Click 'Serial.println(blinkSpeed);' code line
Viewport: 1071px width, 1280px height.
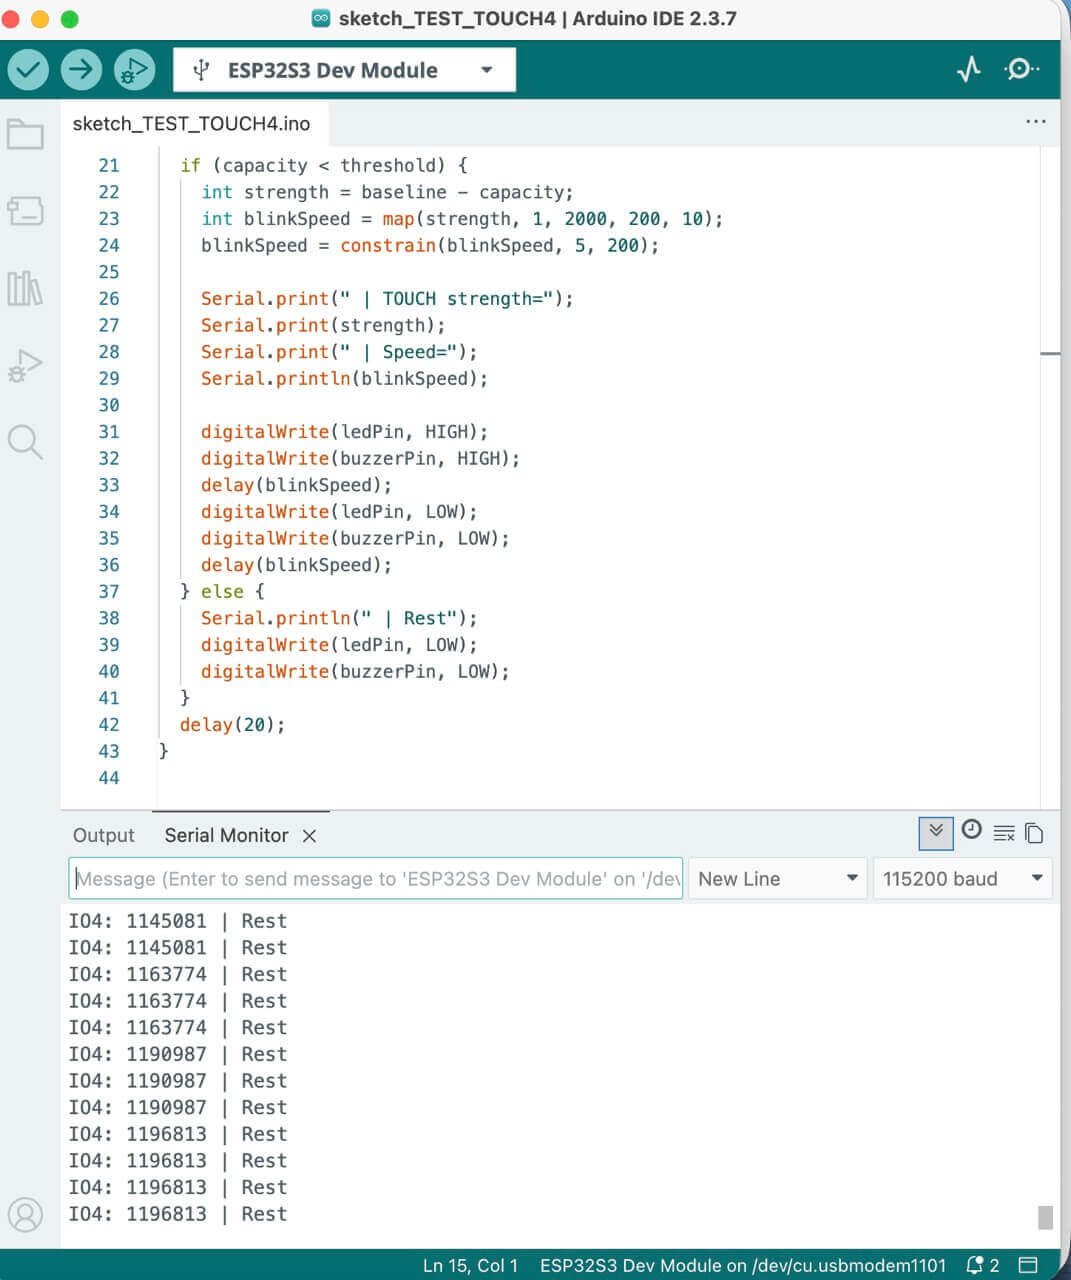344,379
